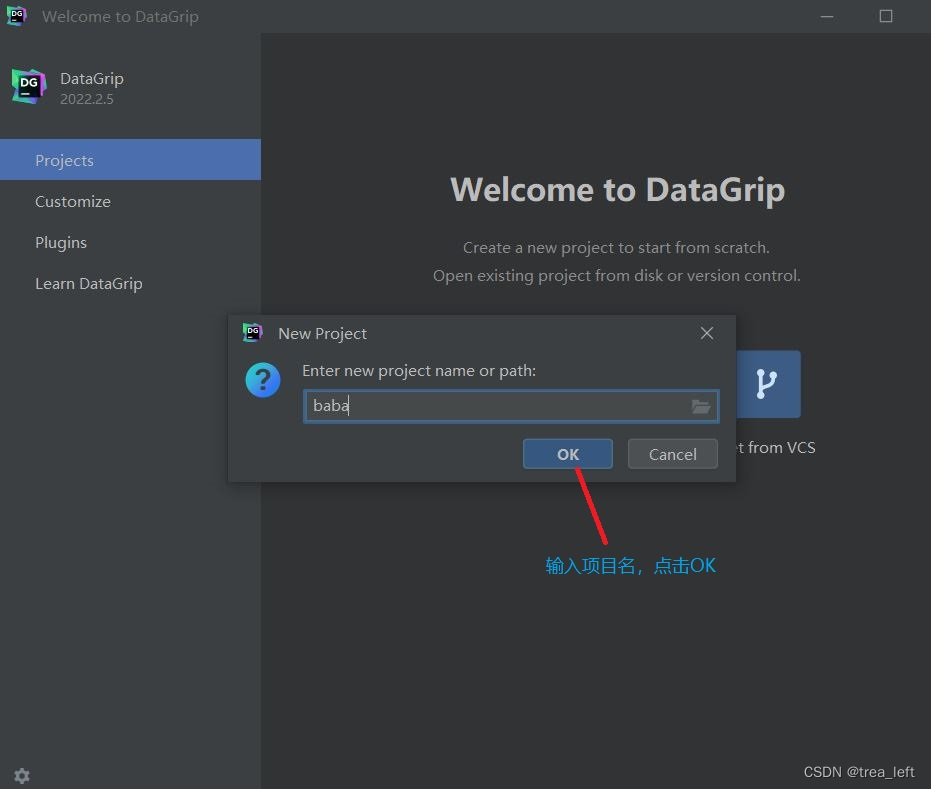This screenshot has width=931, height=789.
Task: Click the sidebar "DataGrip" product name text
Action: [x=91, y=78]
